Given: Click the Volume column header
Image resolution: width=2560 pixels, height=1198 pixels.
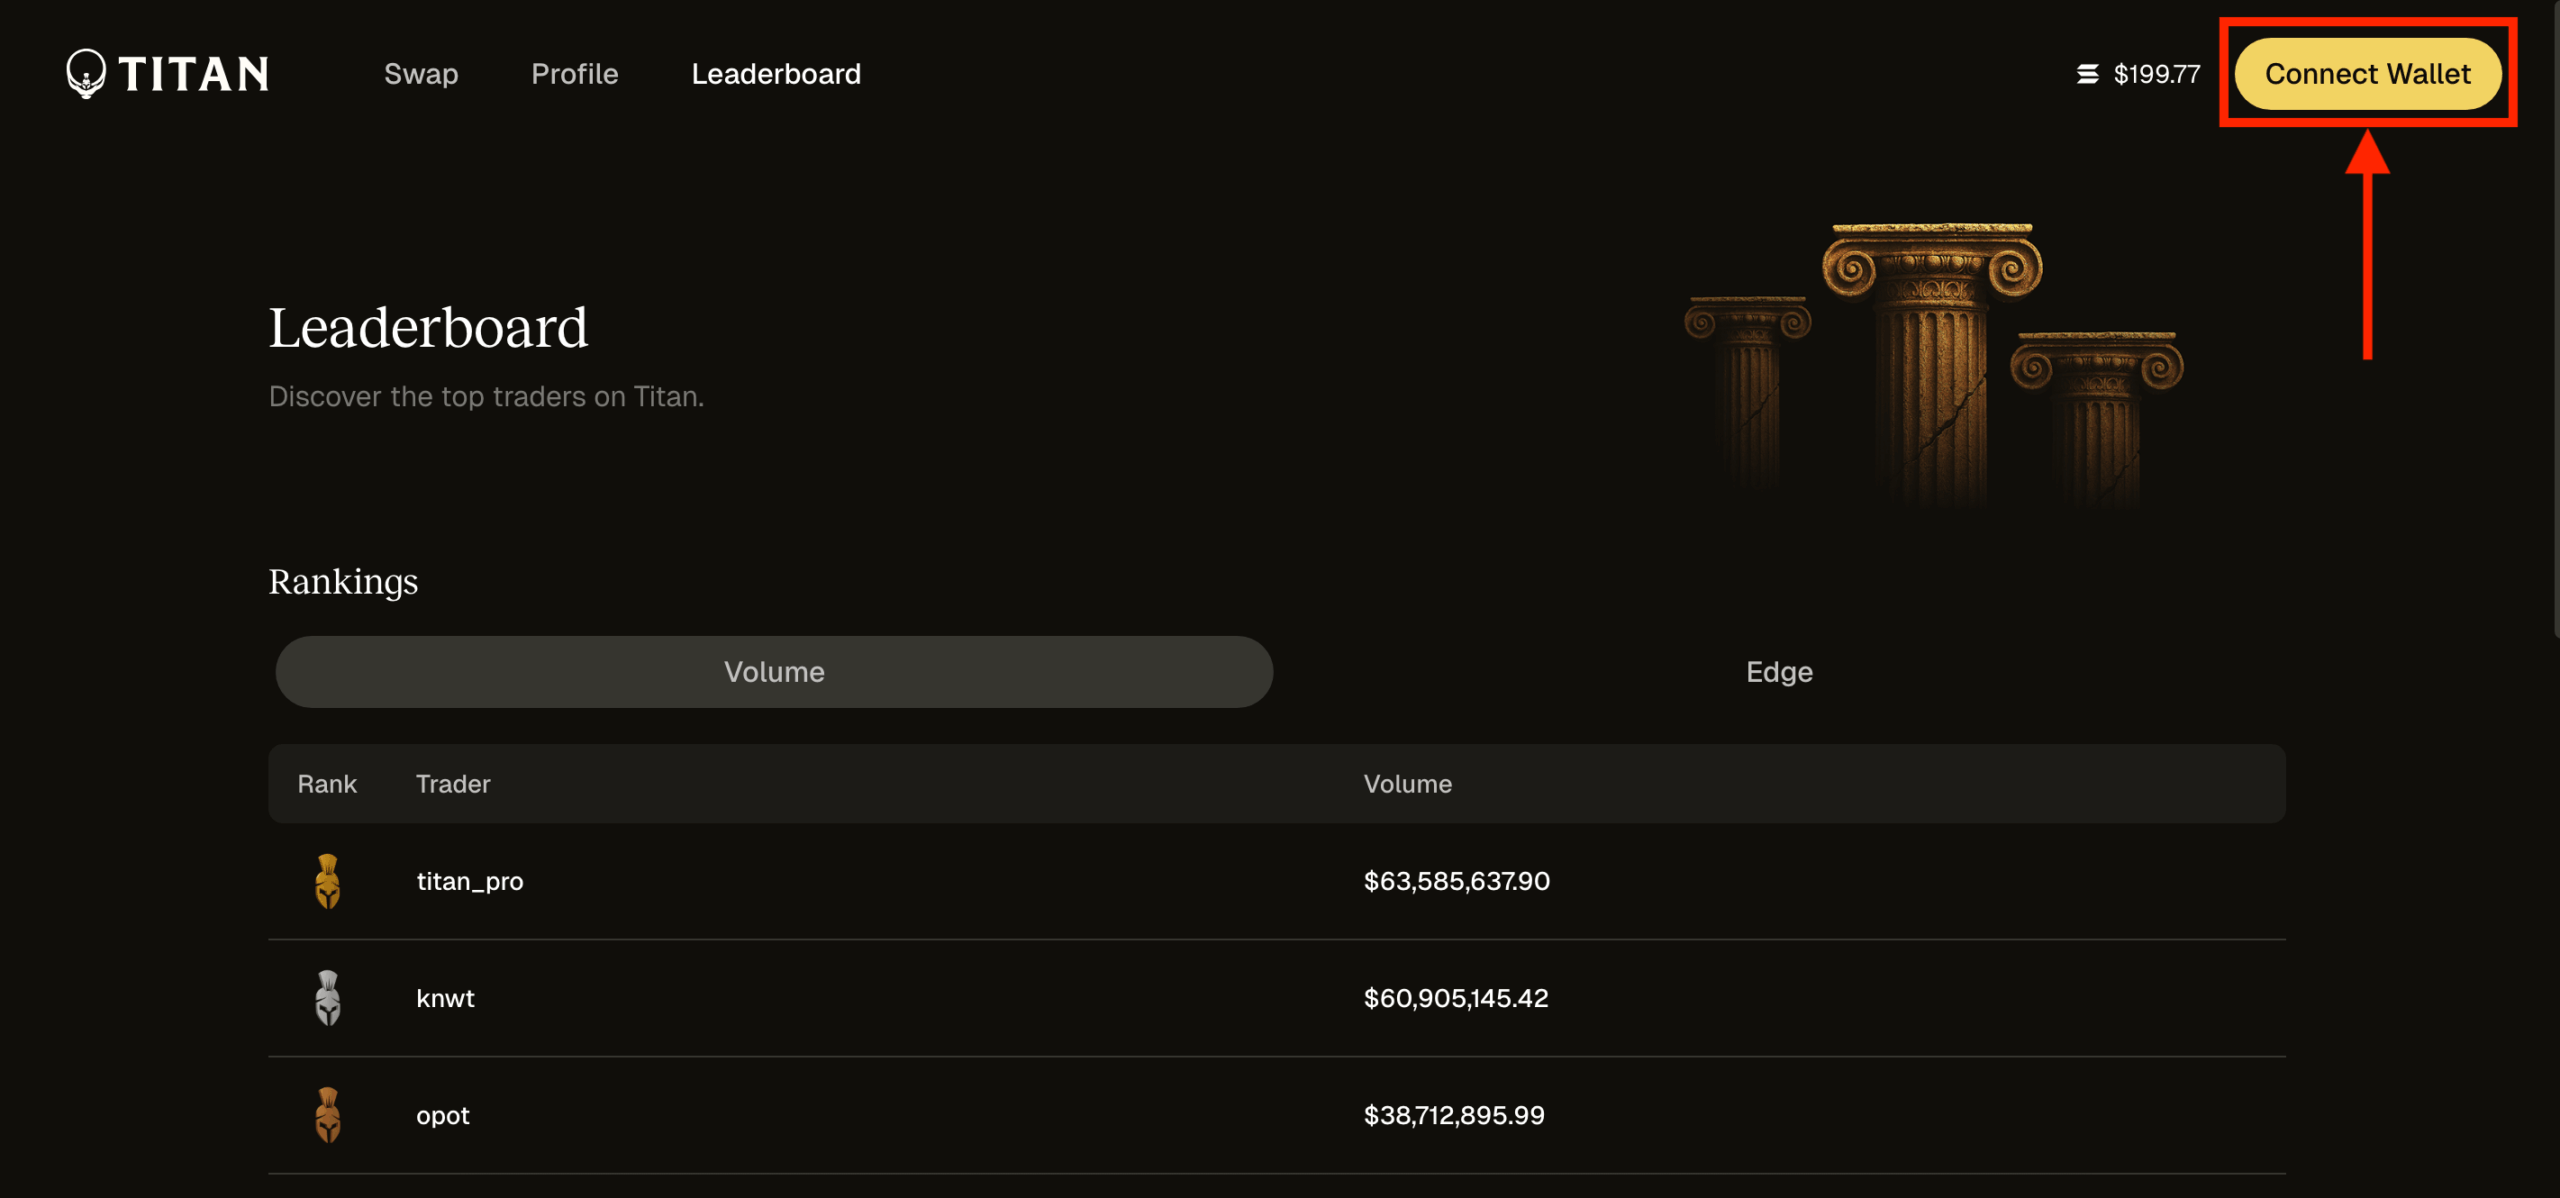Looking at the screenshot, I should (1407, 784).
